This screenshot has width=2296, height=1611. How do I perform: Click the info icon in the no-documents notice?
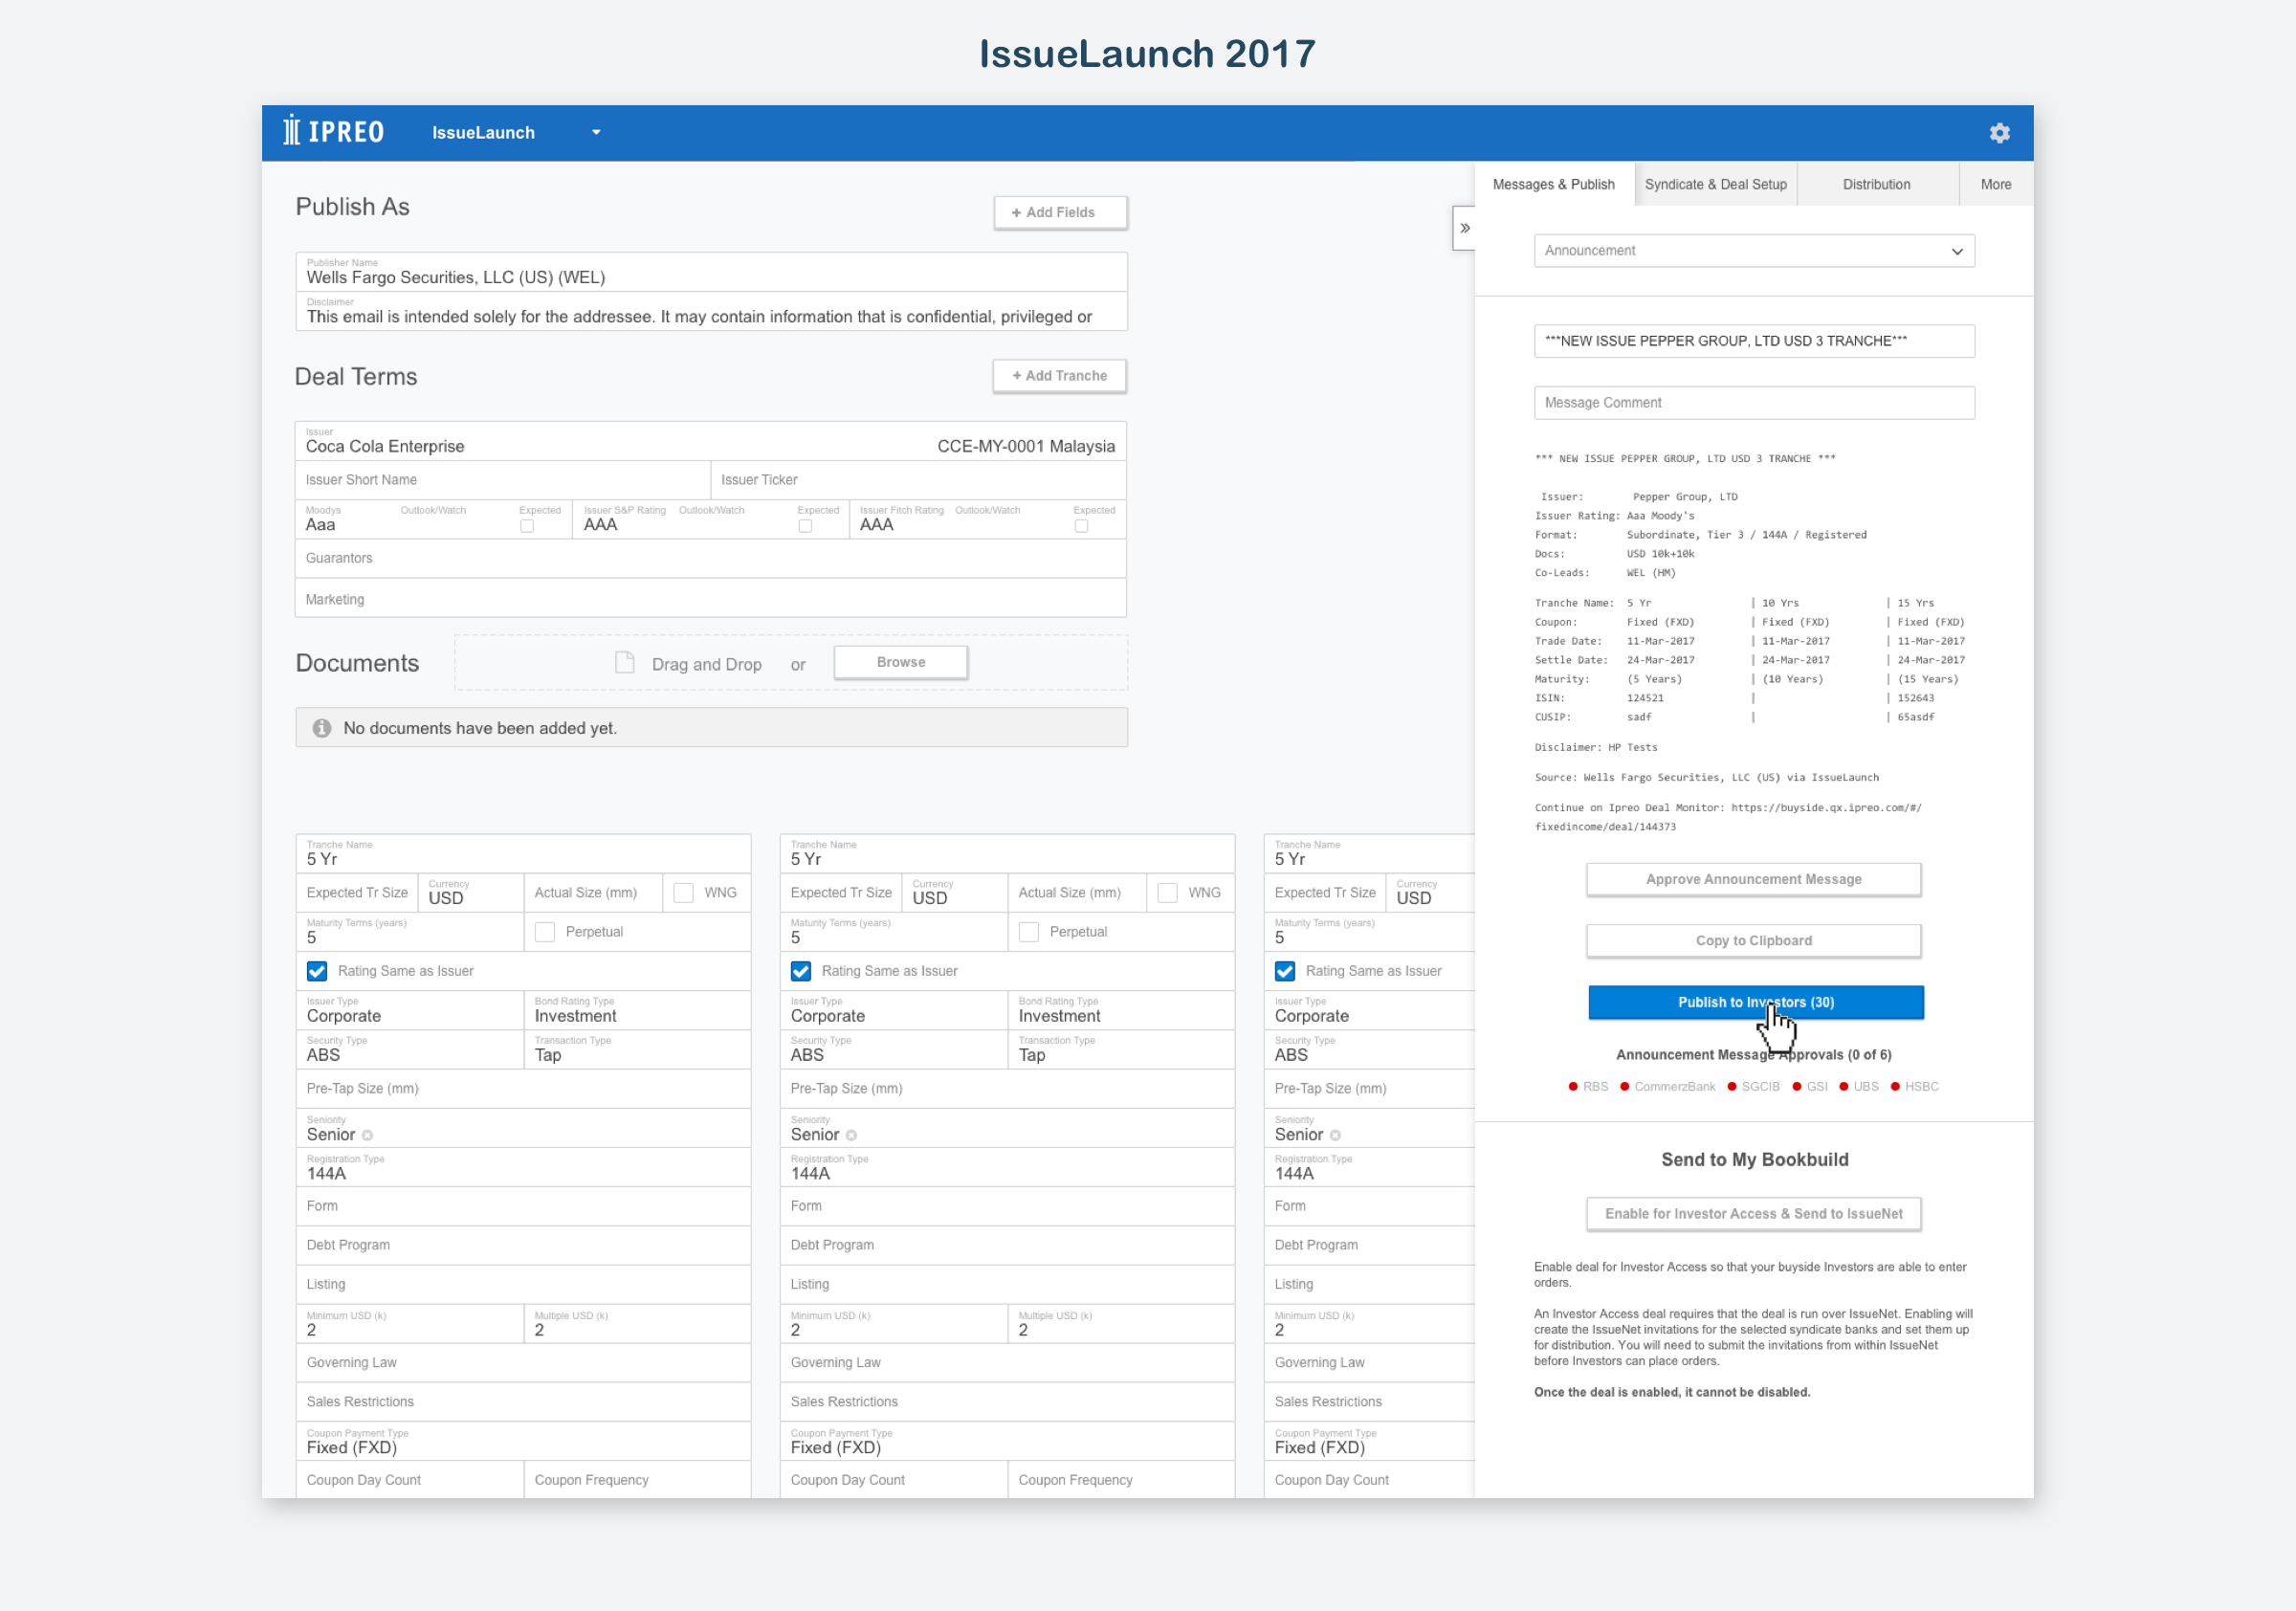tap(322, 728)
